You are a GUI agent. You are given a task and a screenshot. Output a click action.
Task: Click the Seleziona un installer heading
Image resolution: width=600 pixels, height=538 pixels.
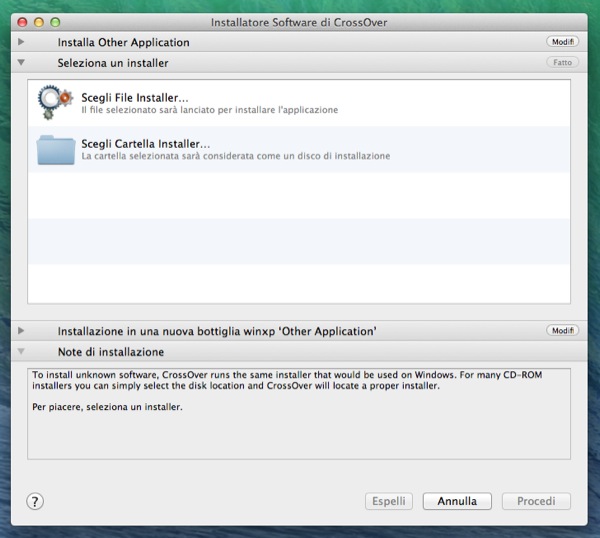tap(113, 63)
